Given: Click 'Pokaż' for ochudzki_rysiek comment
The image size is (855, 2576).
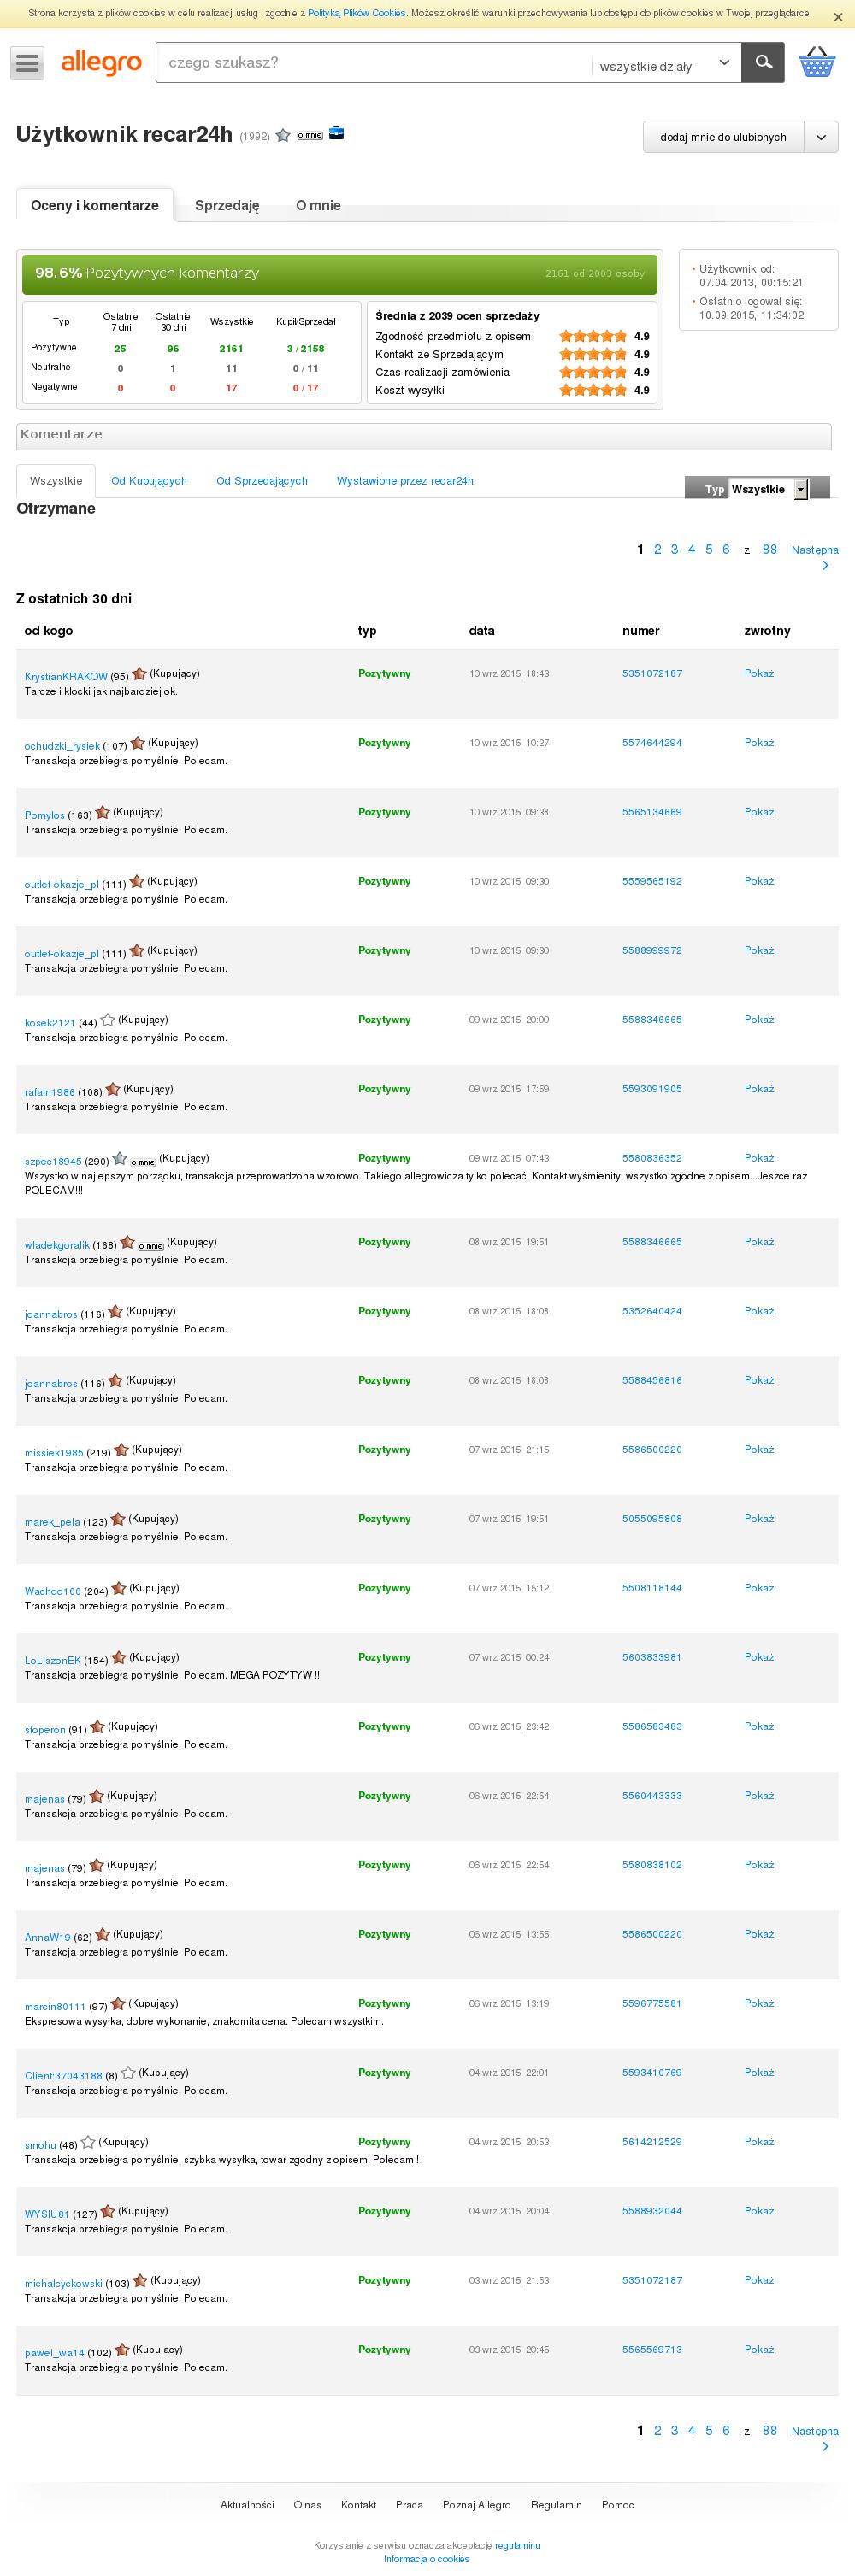Looking at the screenshot, I should click(x=759, y=743).
